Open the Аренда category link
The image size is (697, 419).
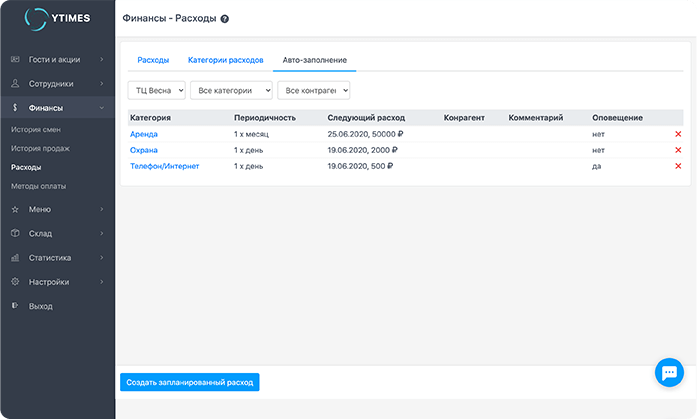click(144, 134)
